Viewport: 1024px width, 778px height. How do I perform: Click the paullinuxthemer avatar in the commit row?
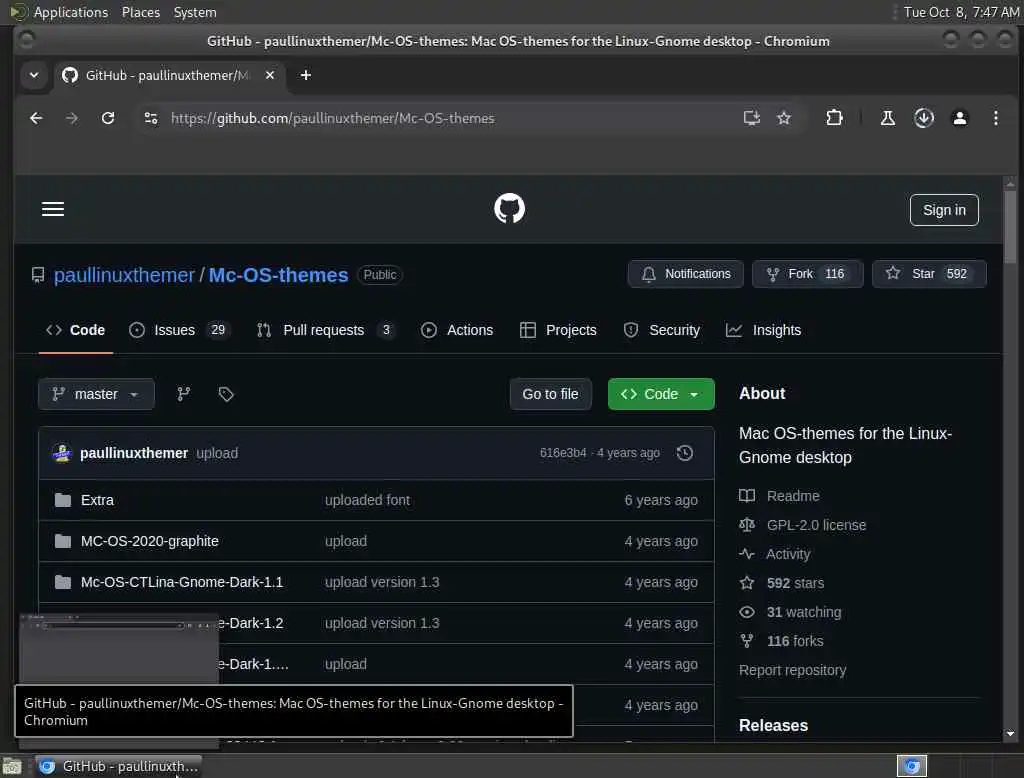(62, 453)
